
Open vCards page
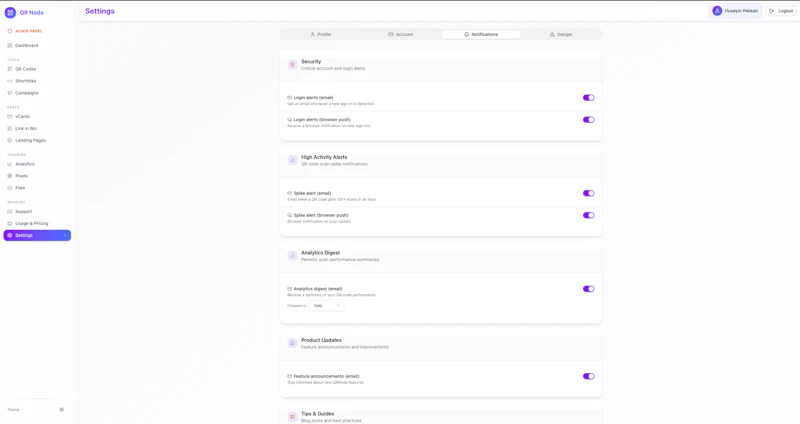coord(22,116)
